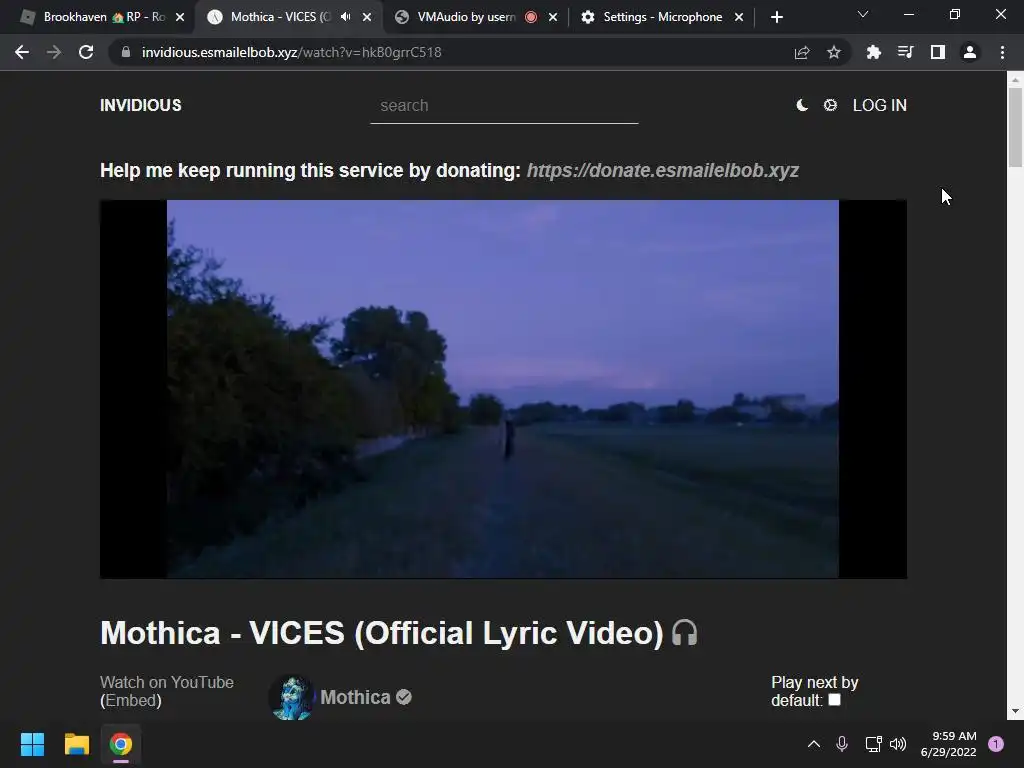Click the video player to pause
The height and width of the screenshot is (768, 1024).
503,389
